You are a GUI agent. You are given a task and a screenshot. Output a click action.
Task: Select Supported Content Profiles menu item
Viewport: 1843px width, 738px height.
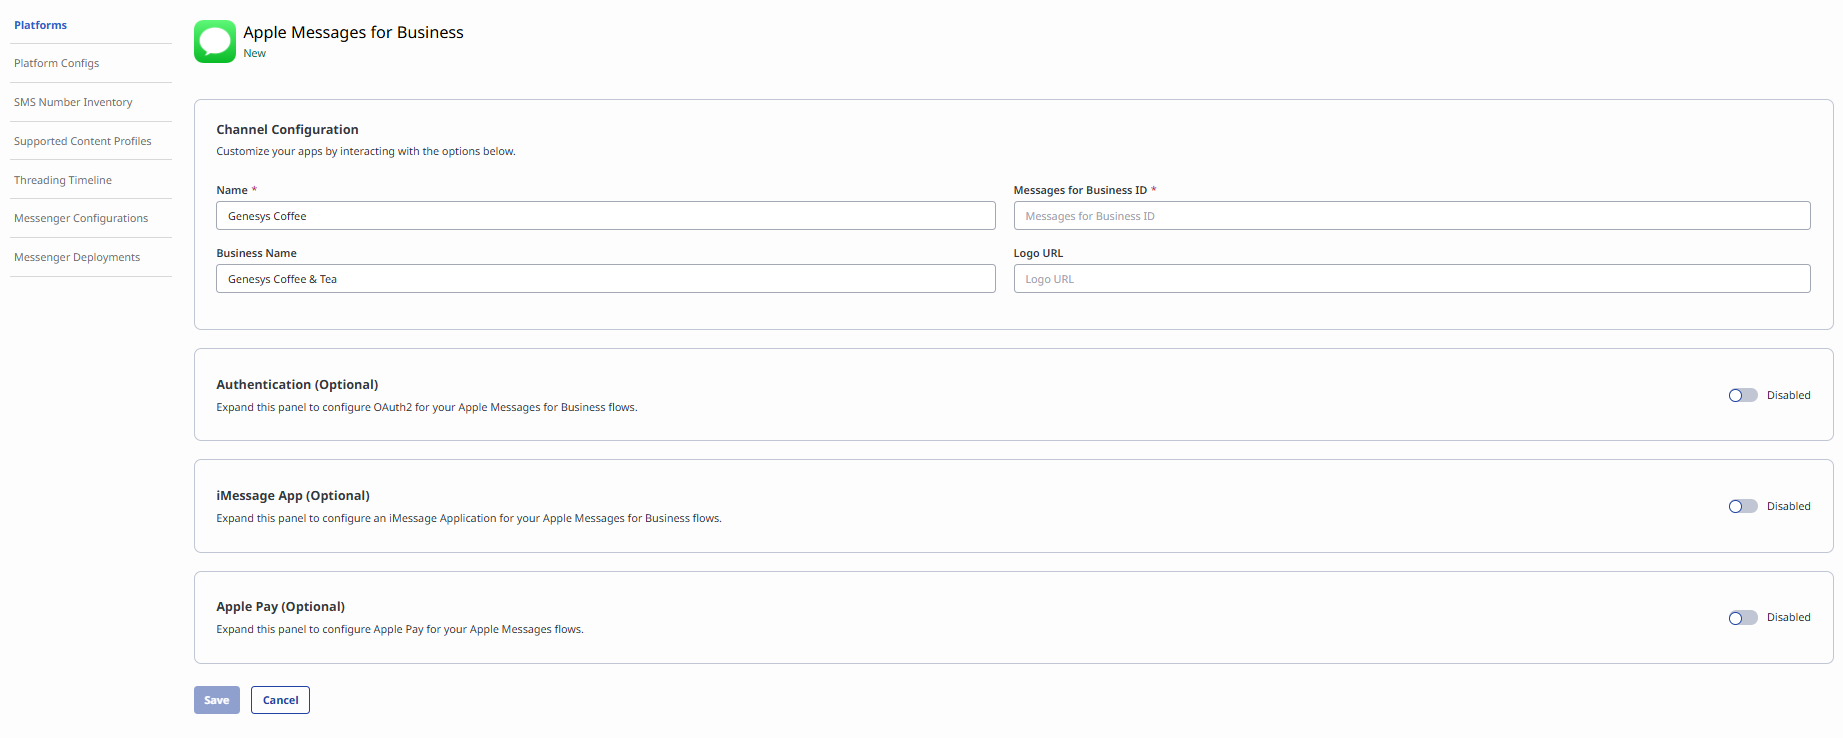click(83, 141)
